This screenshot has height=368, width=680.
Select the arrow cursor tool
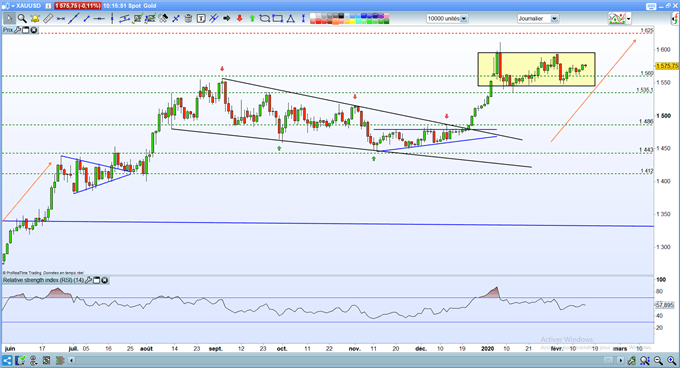click(x=9, y=19)
